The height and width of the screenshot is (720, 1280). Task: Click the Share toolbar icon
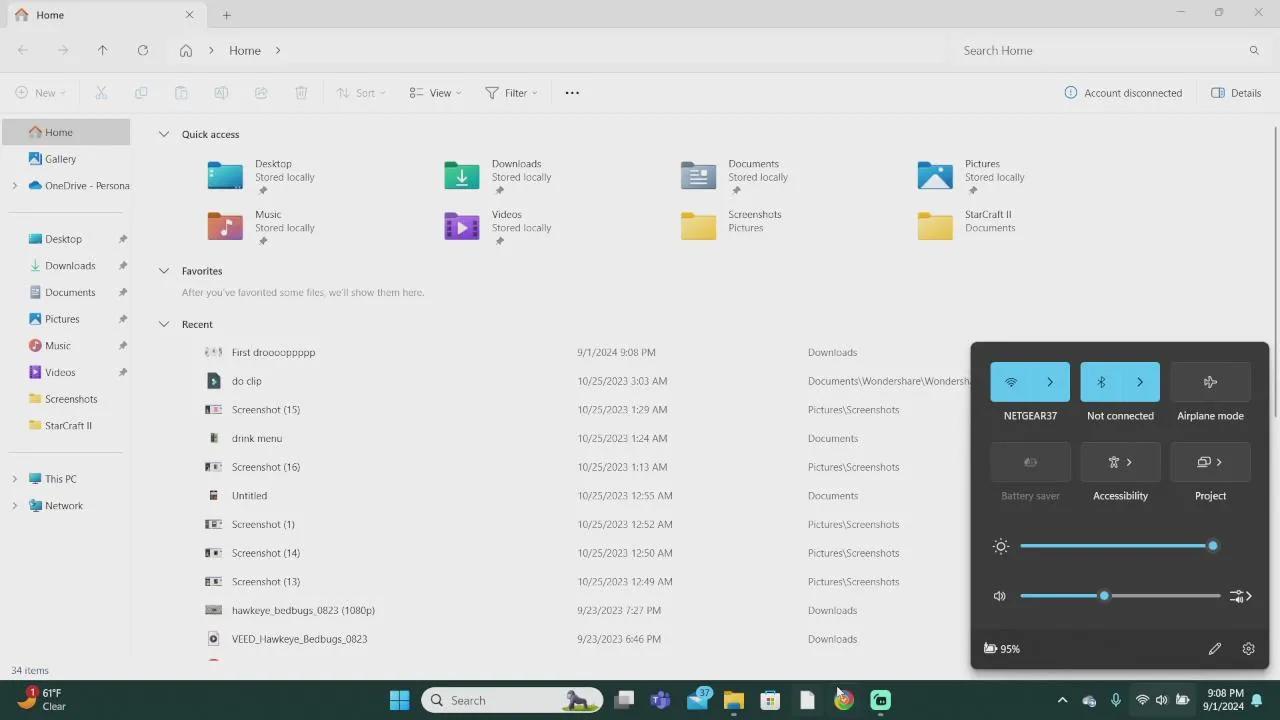261,93
